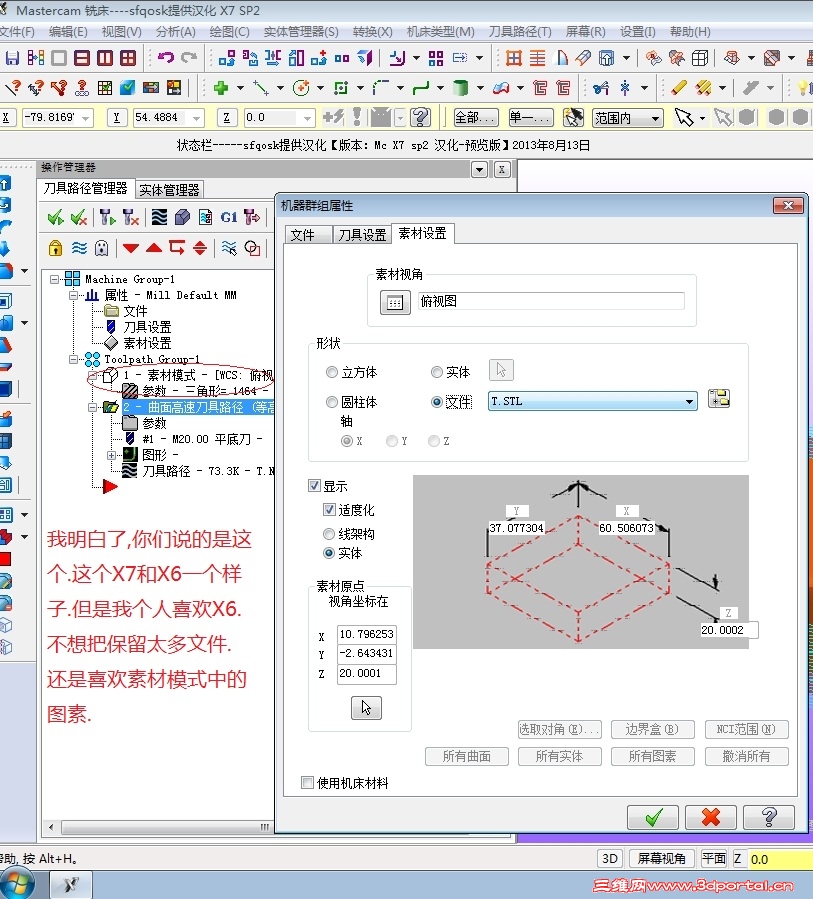
Task: Select the 文件 shape radio button
Action: click(437, 402)
